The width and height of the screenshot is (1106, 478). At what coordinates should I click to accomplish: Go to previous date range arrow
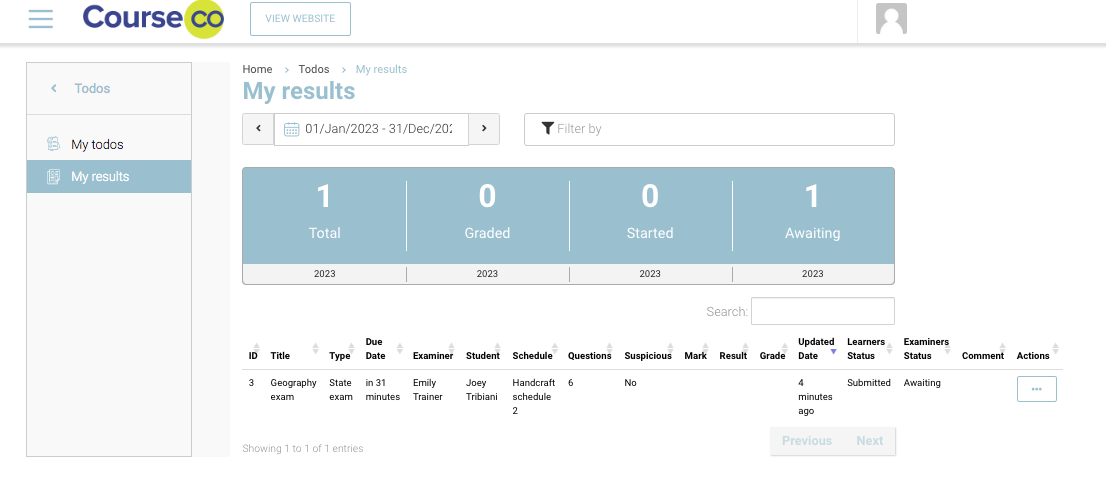(258, 129)
